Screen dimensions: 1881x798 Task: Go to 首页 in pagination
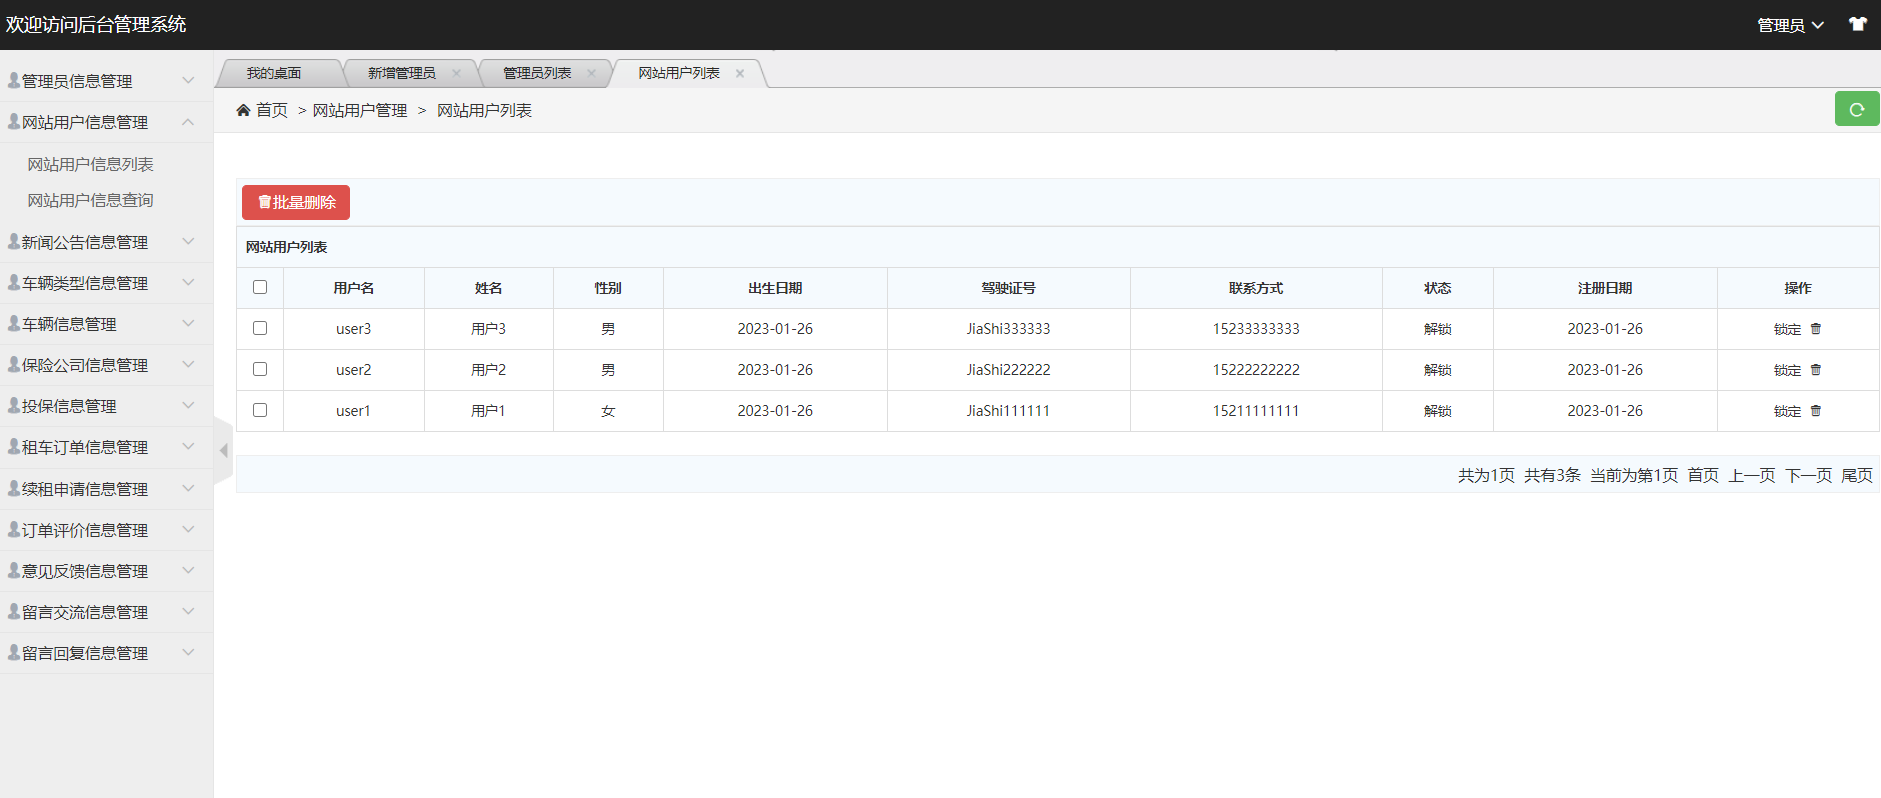point(1703,475)
